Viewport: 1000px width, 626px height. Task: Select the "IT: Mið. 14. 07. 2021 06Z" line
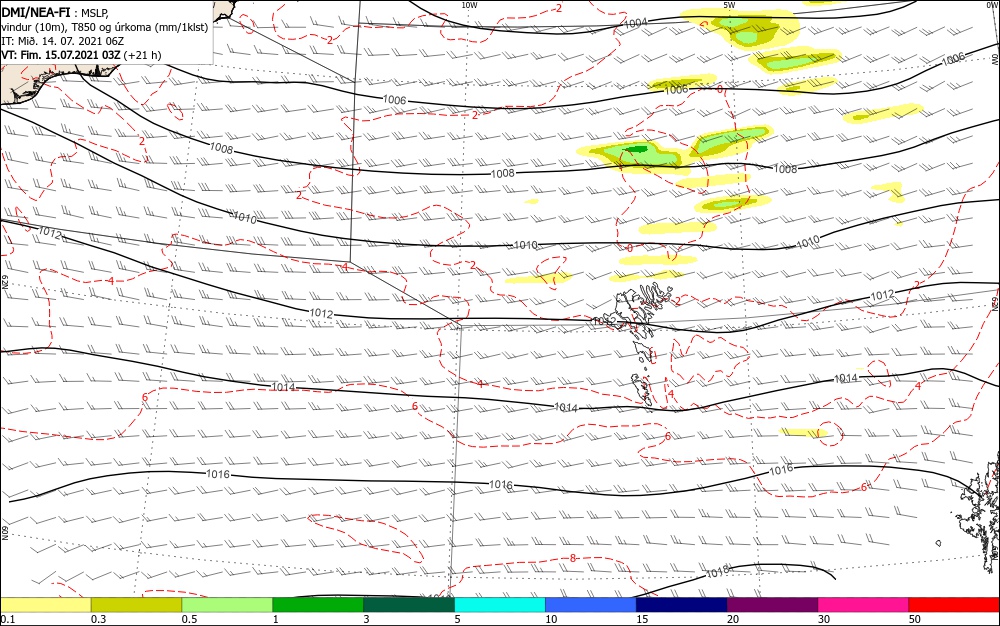coord(62,41)
